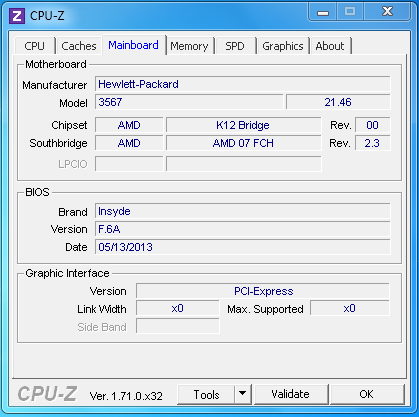Click the CPU-Z purple logo icon
The height and width of the screenshot is (417, 419).
point(17,16)
